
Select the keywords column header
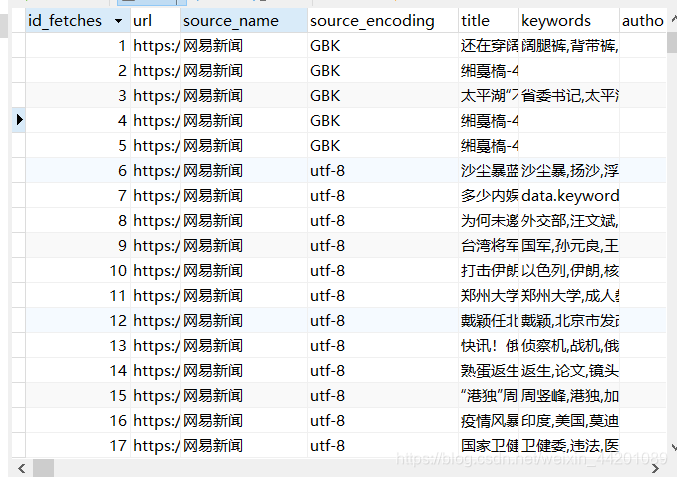point(569,21)
